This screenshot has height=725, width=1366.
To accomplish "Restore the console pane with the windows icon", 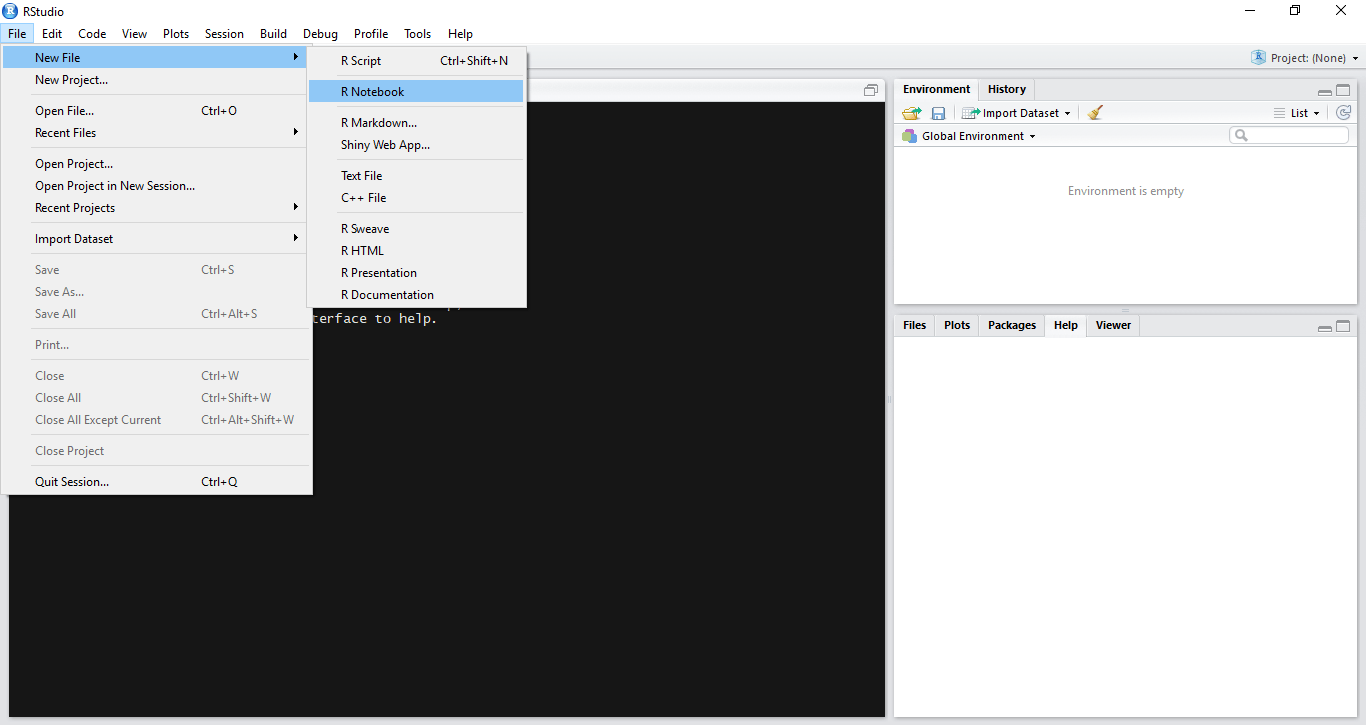I will [x=871, y=90].
